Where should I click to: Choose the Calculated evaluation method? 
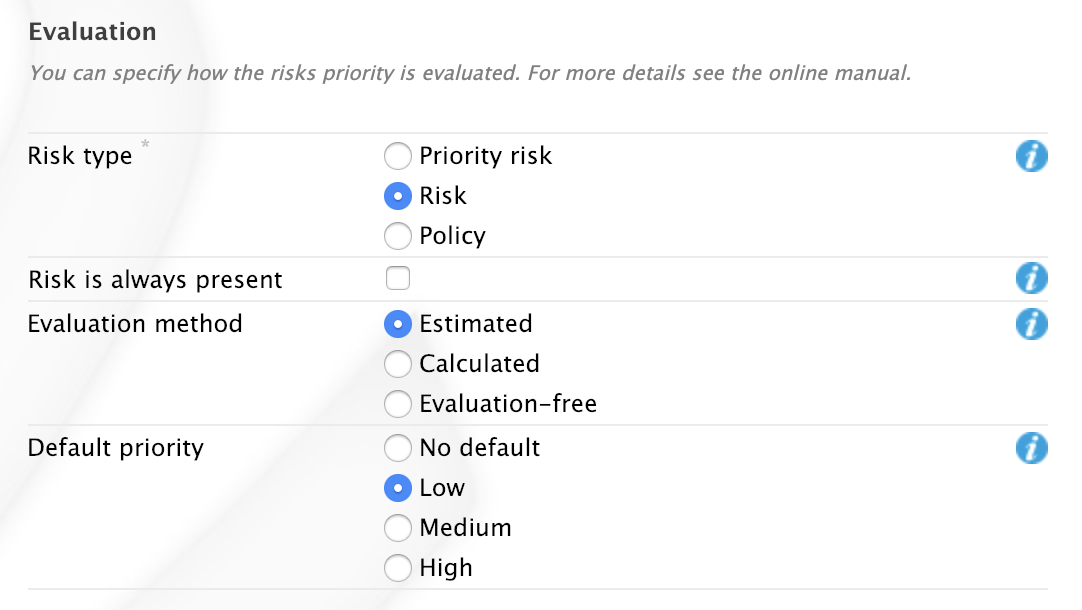tap(398, 364)
